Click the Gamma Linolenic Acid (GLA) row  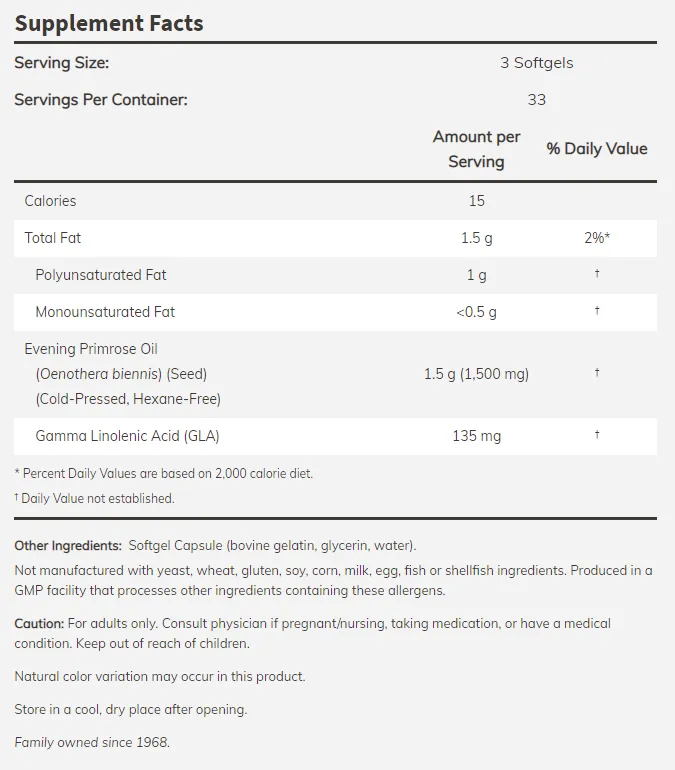tap(335, 436)
